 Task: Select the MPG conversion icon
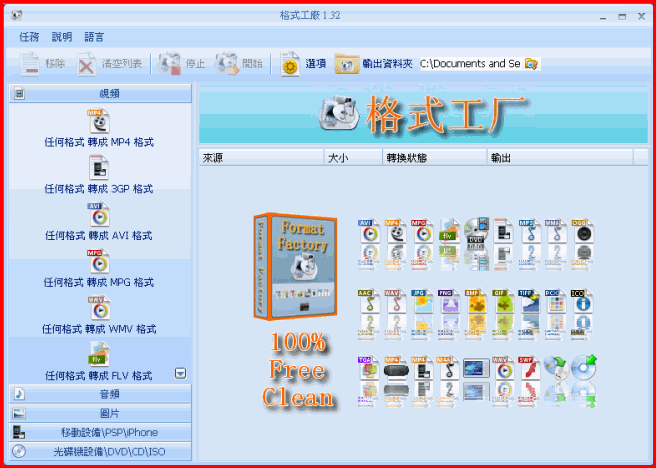(x=99, y=261)
